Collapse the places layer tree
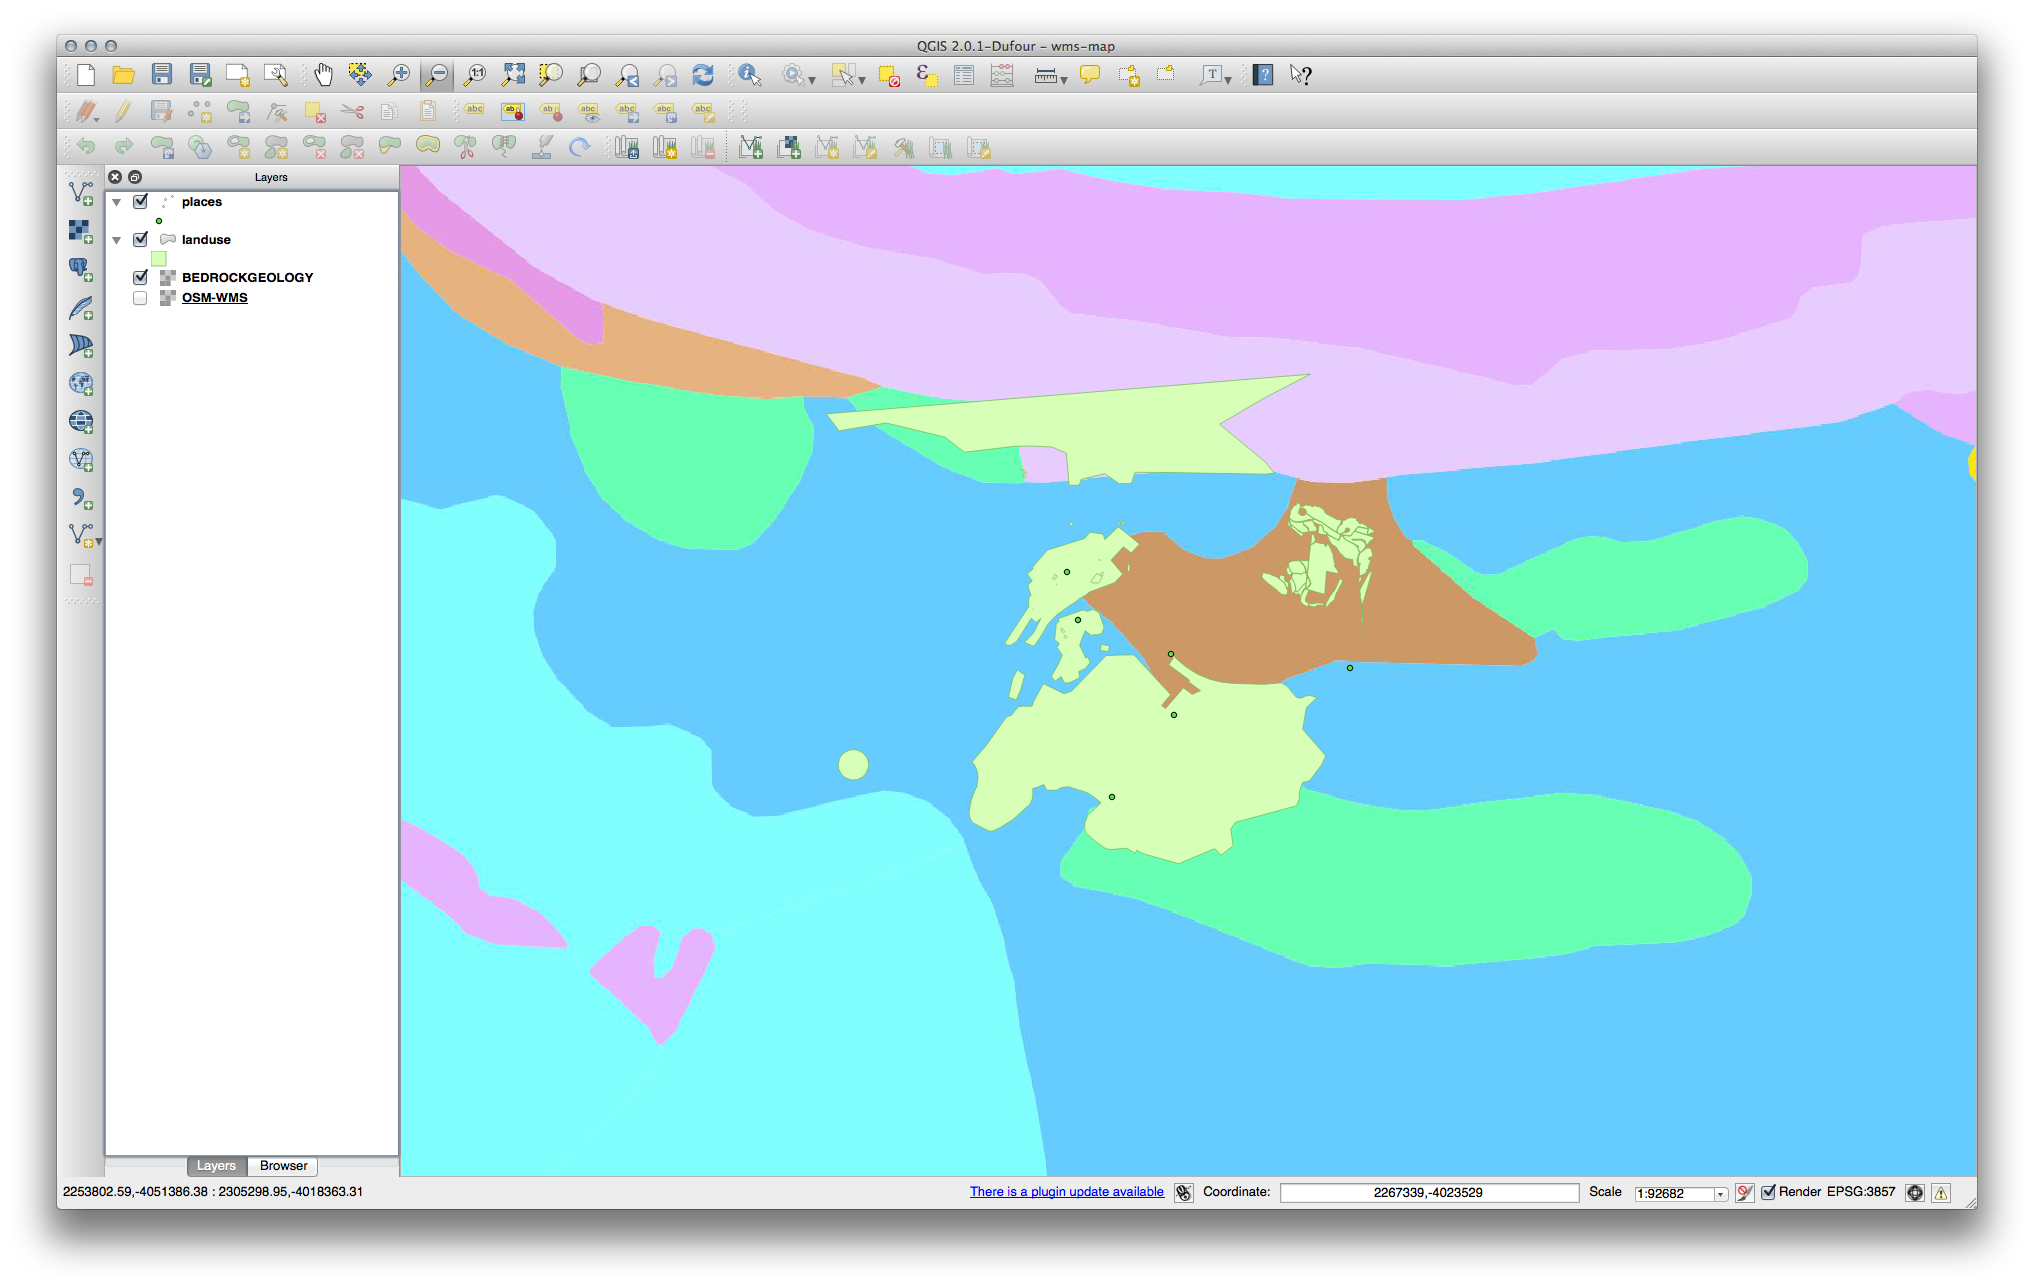The height and width of the screenshot is (1288, 2034). (x=117, y=202)
